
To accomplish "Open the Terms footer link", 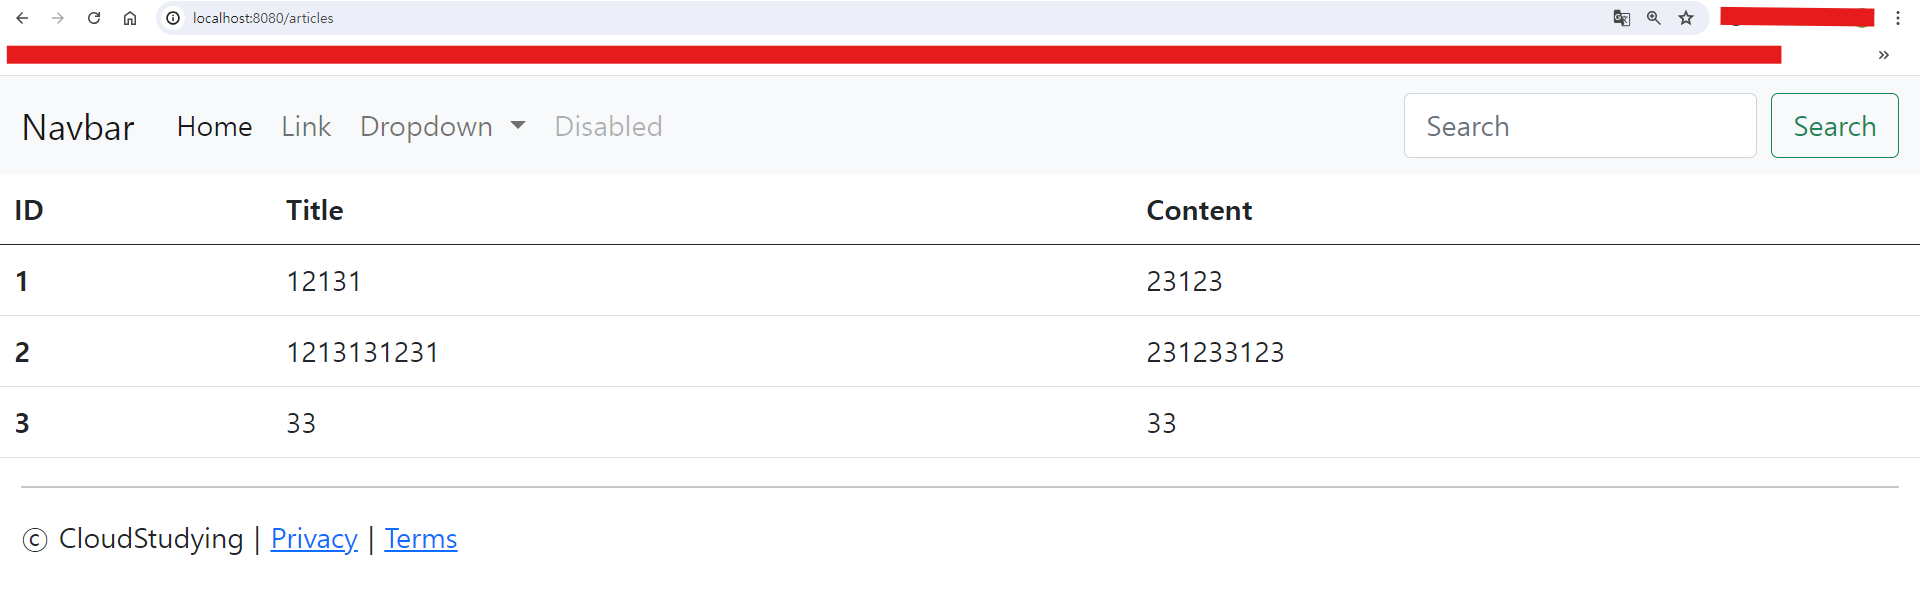I will click(421, 538).
